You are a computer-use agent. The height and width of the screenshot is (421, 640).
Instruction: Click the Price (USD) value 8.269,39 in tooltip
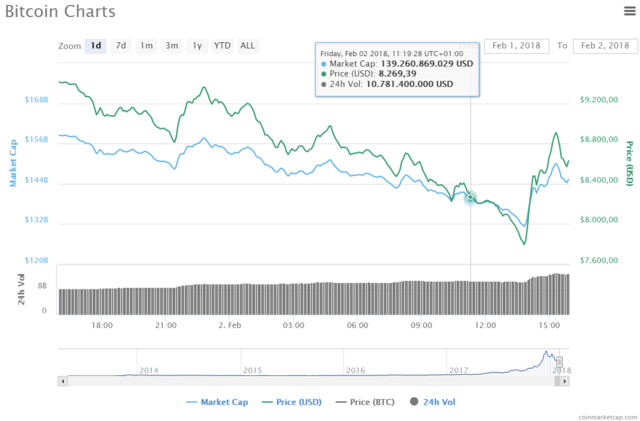[397, 74]
